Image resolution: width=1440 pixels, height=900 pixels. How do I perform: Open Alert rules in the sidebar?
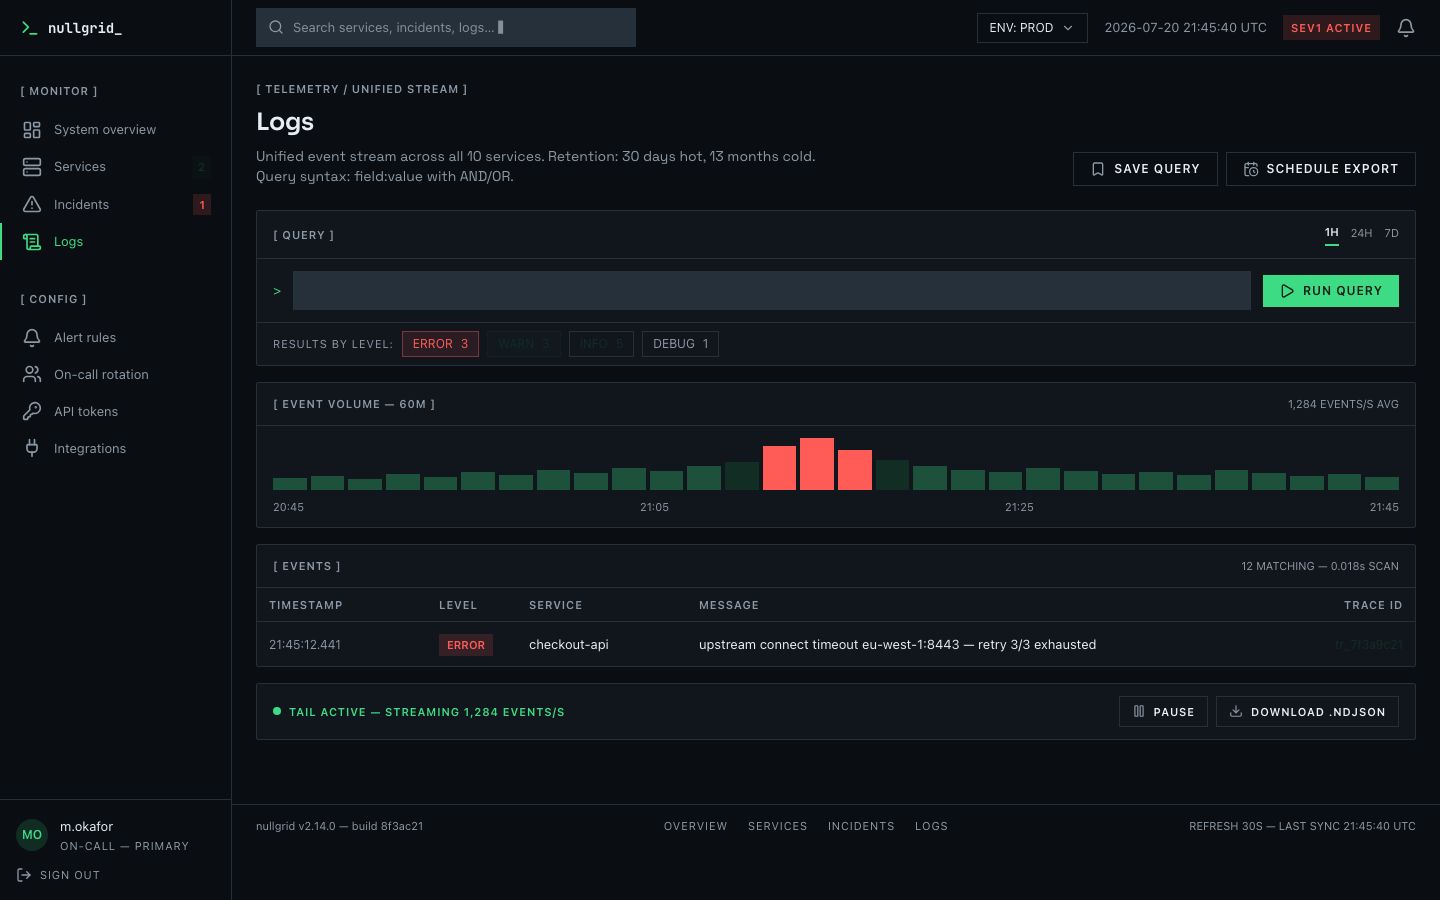tap(116, 338)
